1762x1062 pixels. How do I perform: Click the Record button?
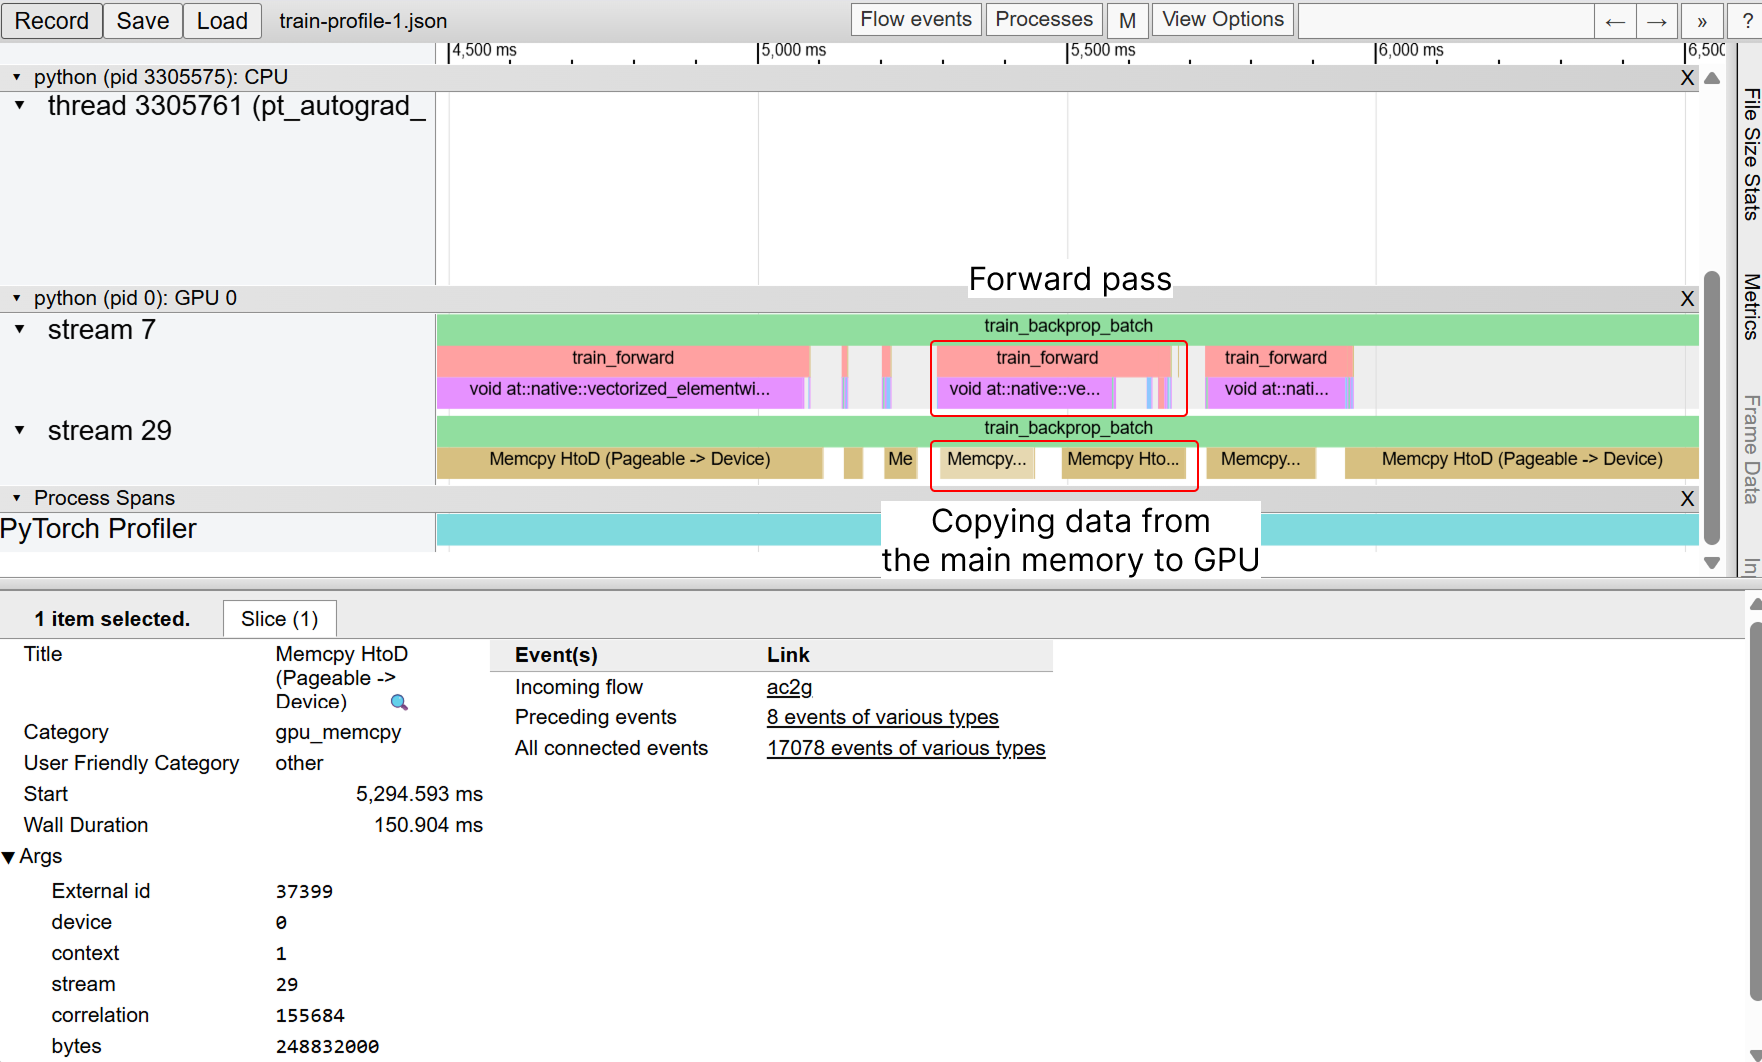[51, 20]
